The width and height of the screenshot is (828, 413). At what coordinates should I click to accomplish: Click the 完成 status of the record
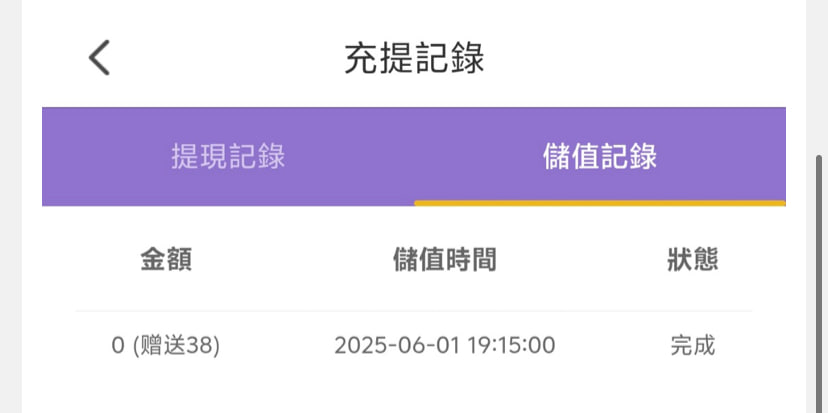pyautogui.click(x=692, y=346)
